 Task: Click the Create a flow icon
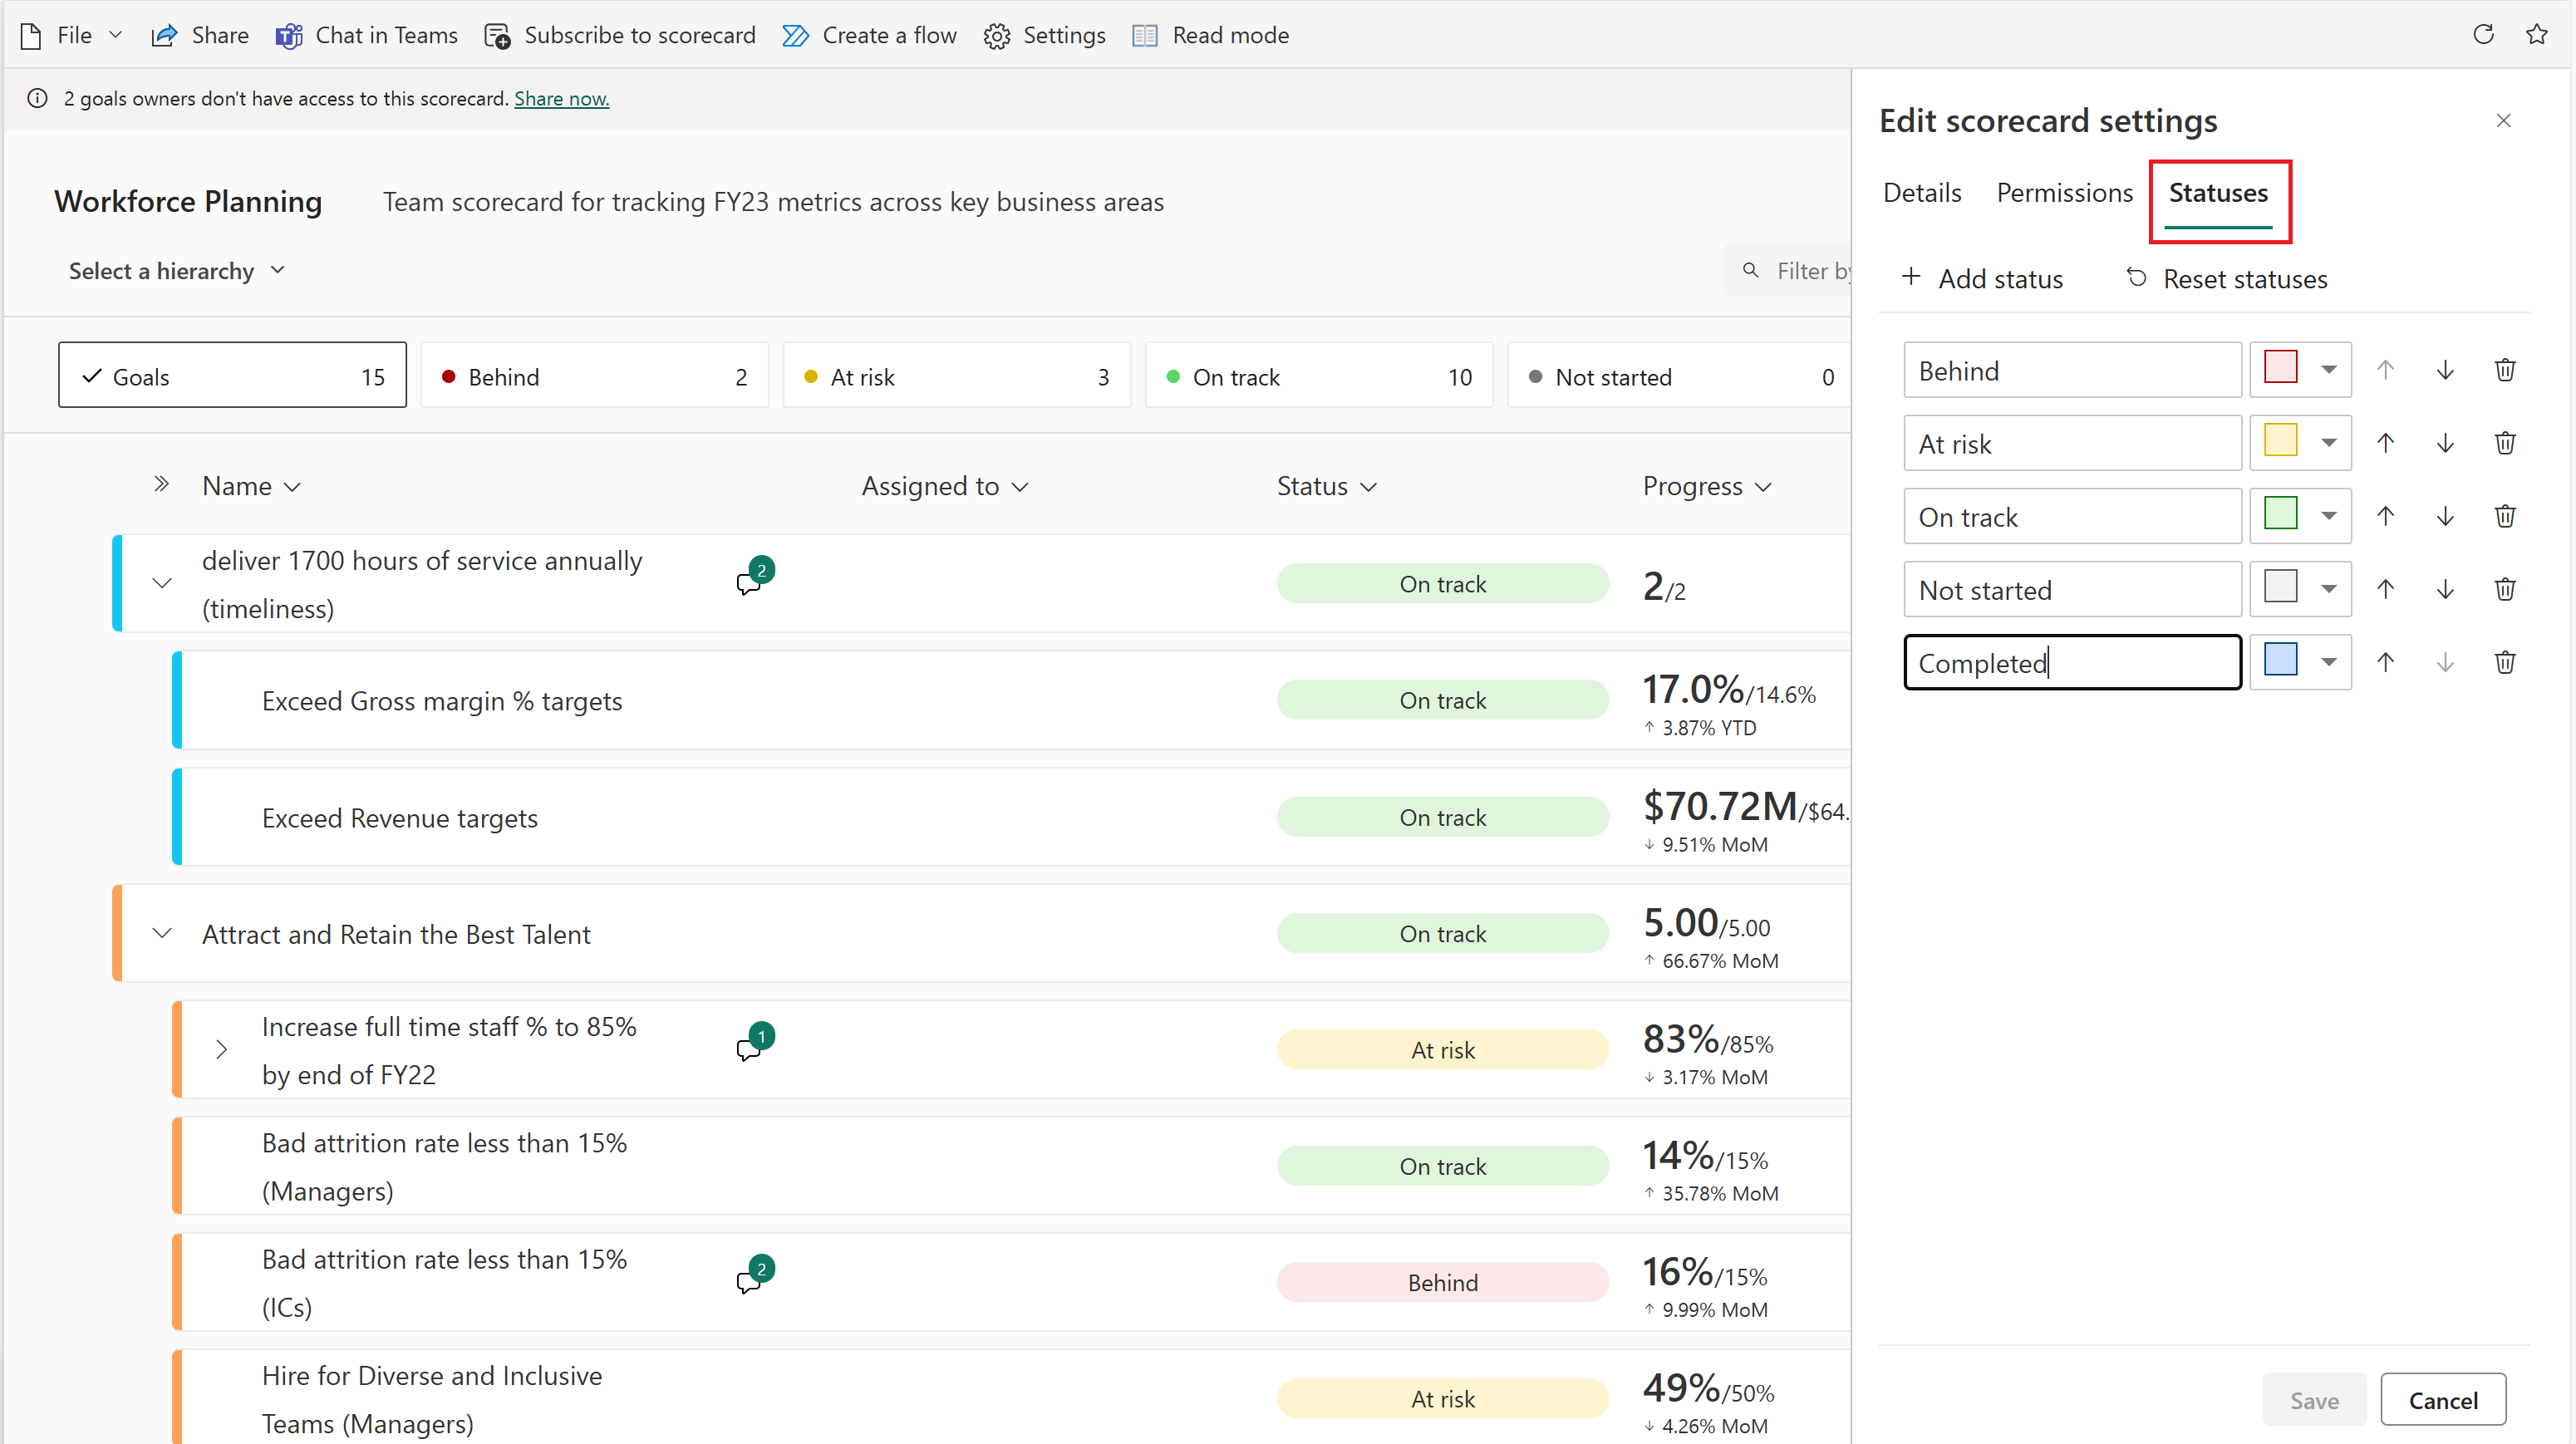click(799, 32)
